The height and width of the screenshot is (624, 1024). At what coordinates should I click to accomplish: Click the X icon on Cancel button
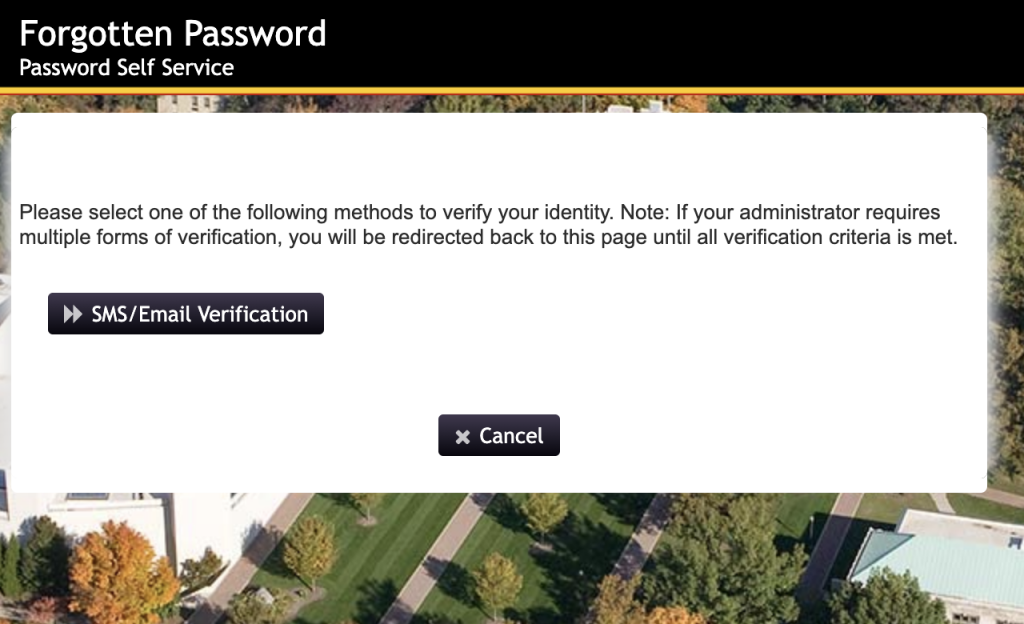coord(462,437)
